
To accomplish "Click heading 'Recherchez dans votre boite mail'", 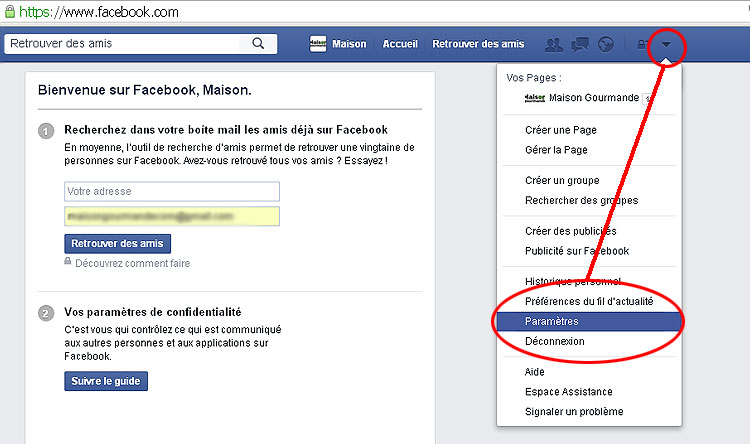I will pyautogui.click(x=226, y=130).
